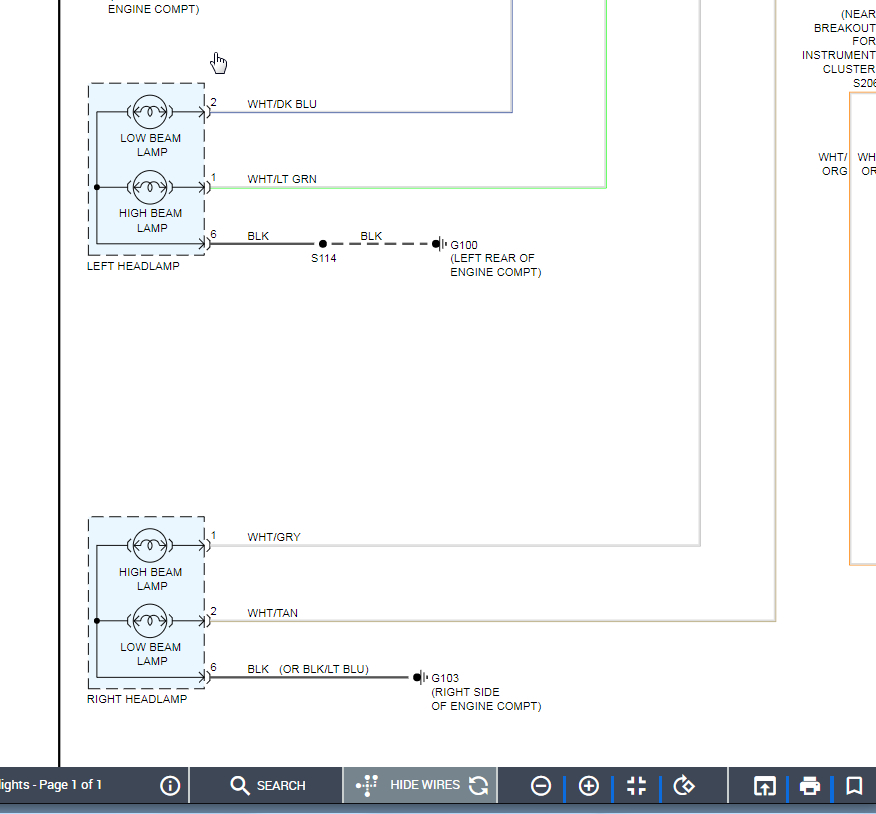Image resolution: width=876 pixels, height=814 pixels.
Task: Click the S114 splice point
Action: 323,244
